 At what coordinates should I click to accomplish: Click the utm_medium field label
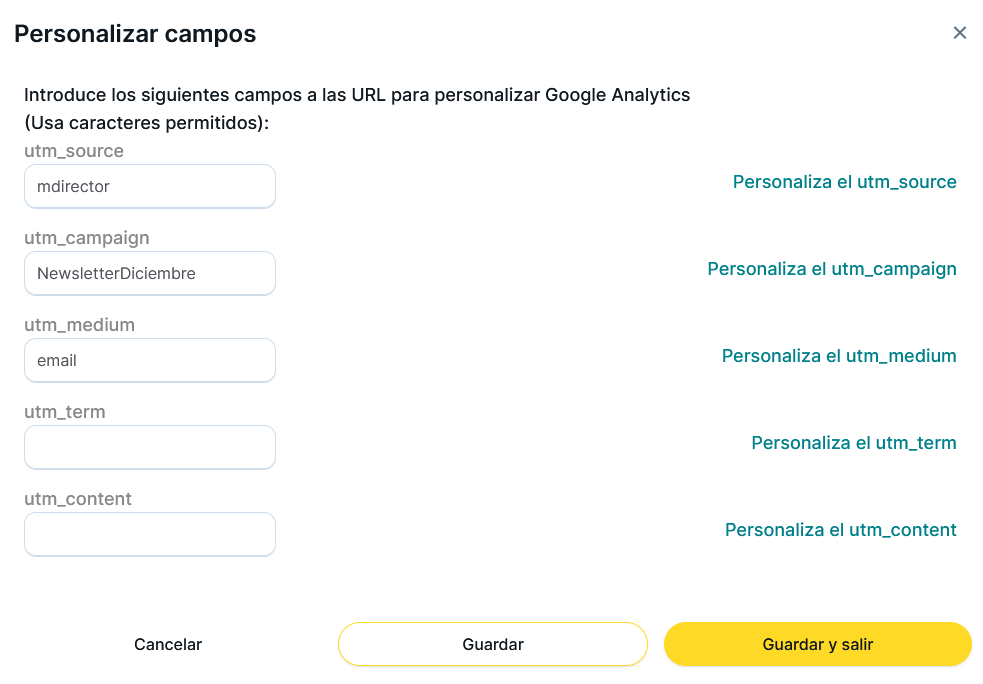(79, 325)
